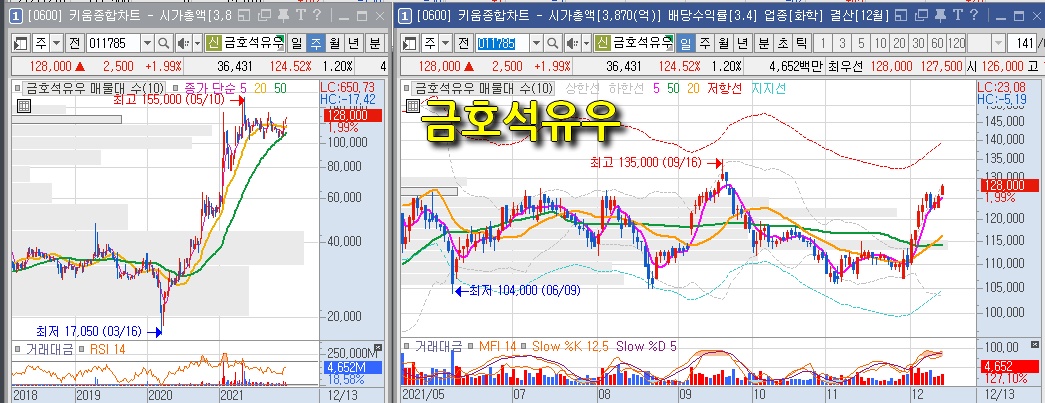Click the search magnifier in left chart window
The image size is (1045, 403).
pos(164,44)
